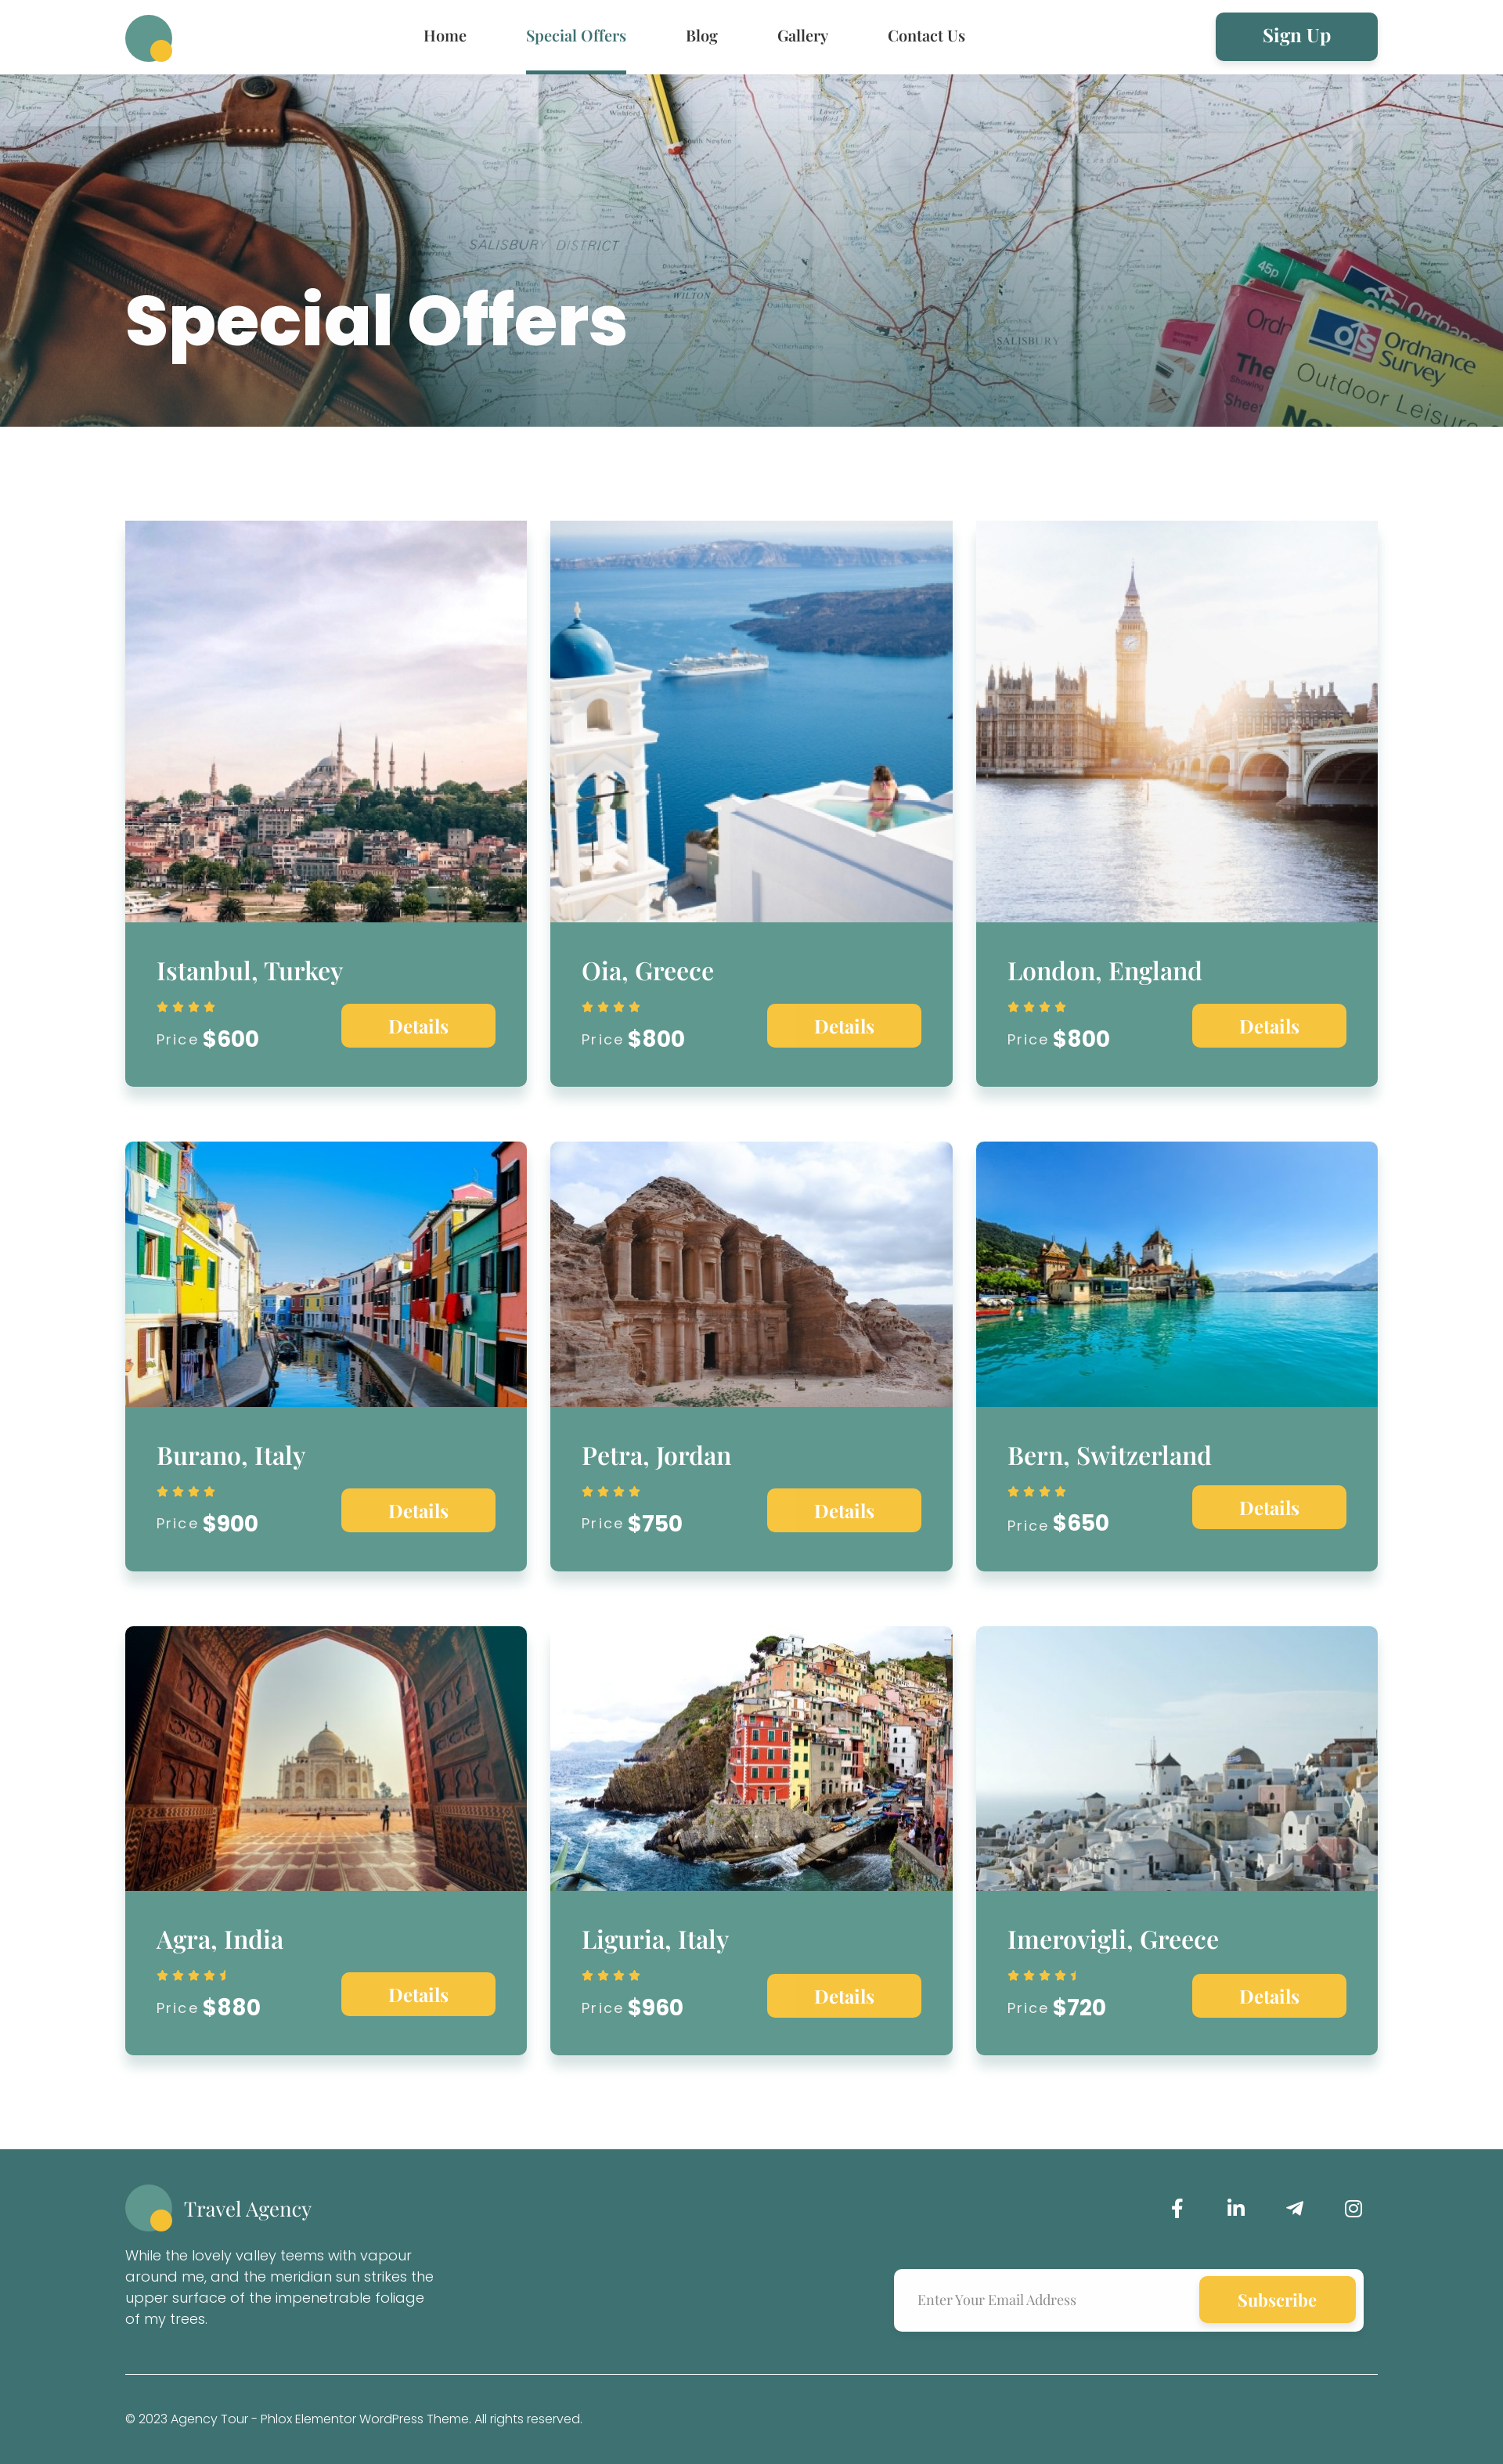The height and width of the screenshot is (2464, 1503).
Task: View Details for Bern, Switzerland
Action: 1269,1507
